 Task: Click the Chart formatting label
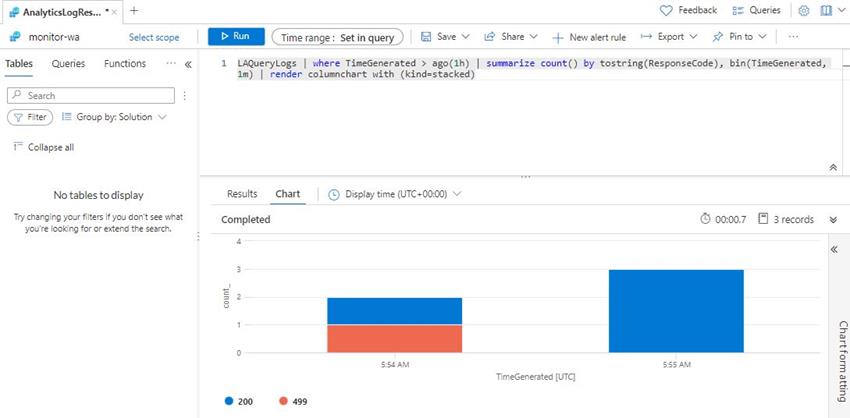[842, 361]
